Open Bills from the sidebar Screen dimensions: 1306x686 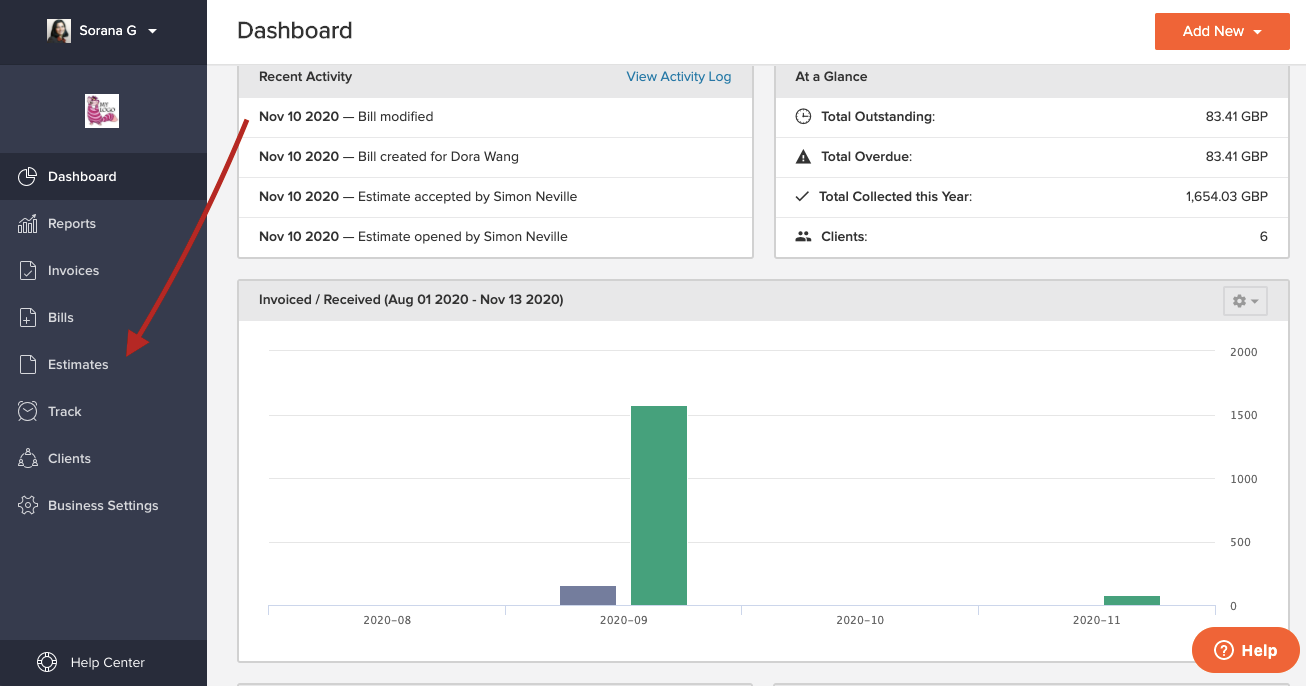(x=103, y=318)
